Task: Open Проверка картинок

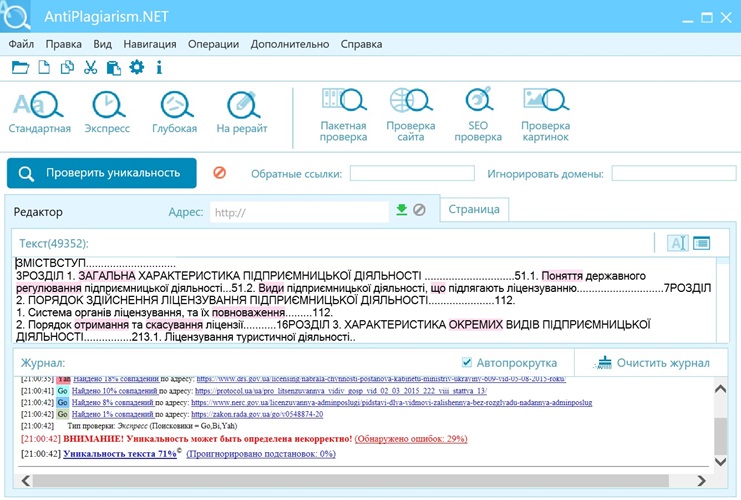Action: (x=546, y=115)
